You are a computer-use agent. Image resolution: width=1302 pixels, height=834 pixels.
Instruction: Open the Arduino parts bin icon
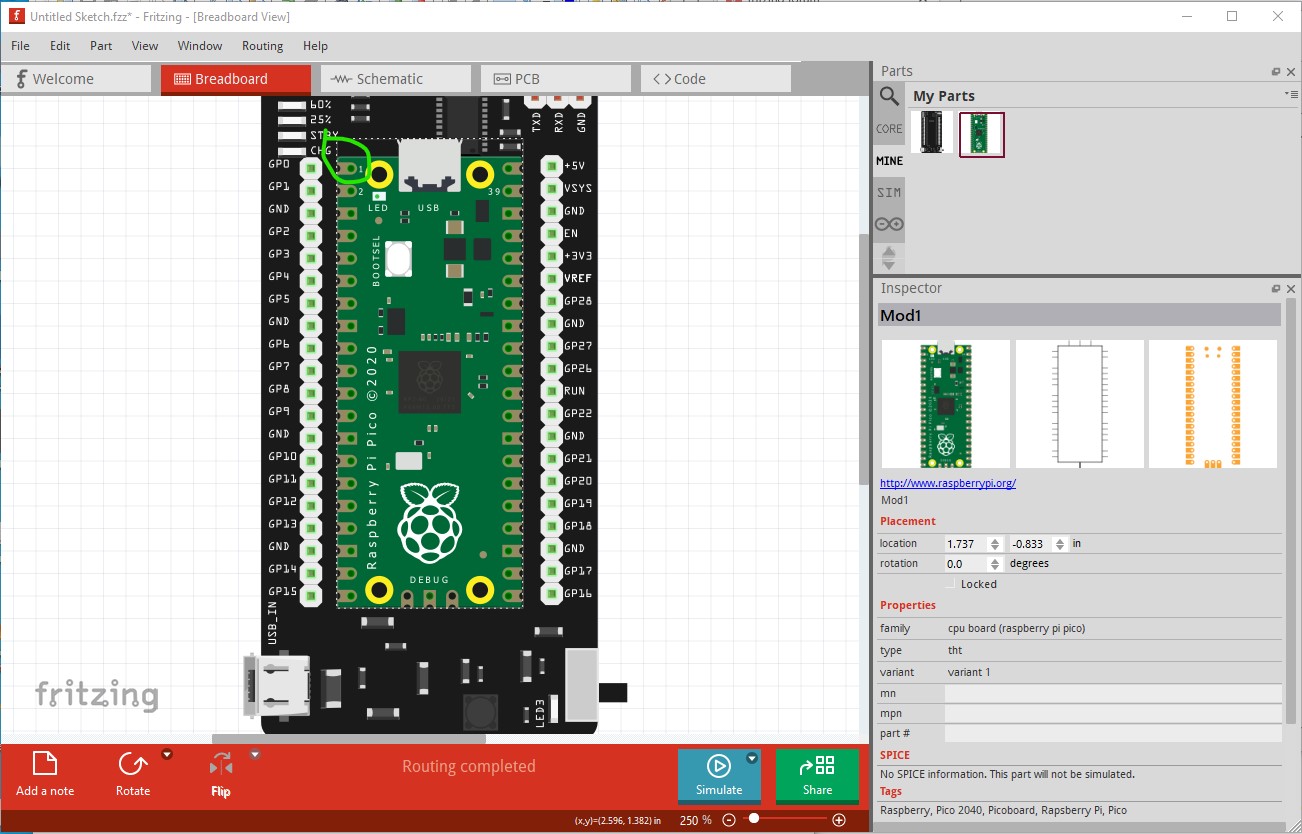[889, 224]
